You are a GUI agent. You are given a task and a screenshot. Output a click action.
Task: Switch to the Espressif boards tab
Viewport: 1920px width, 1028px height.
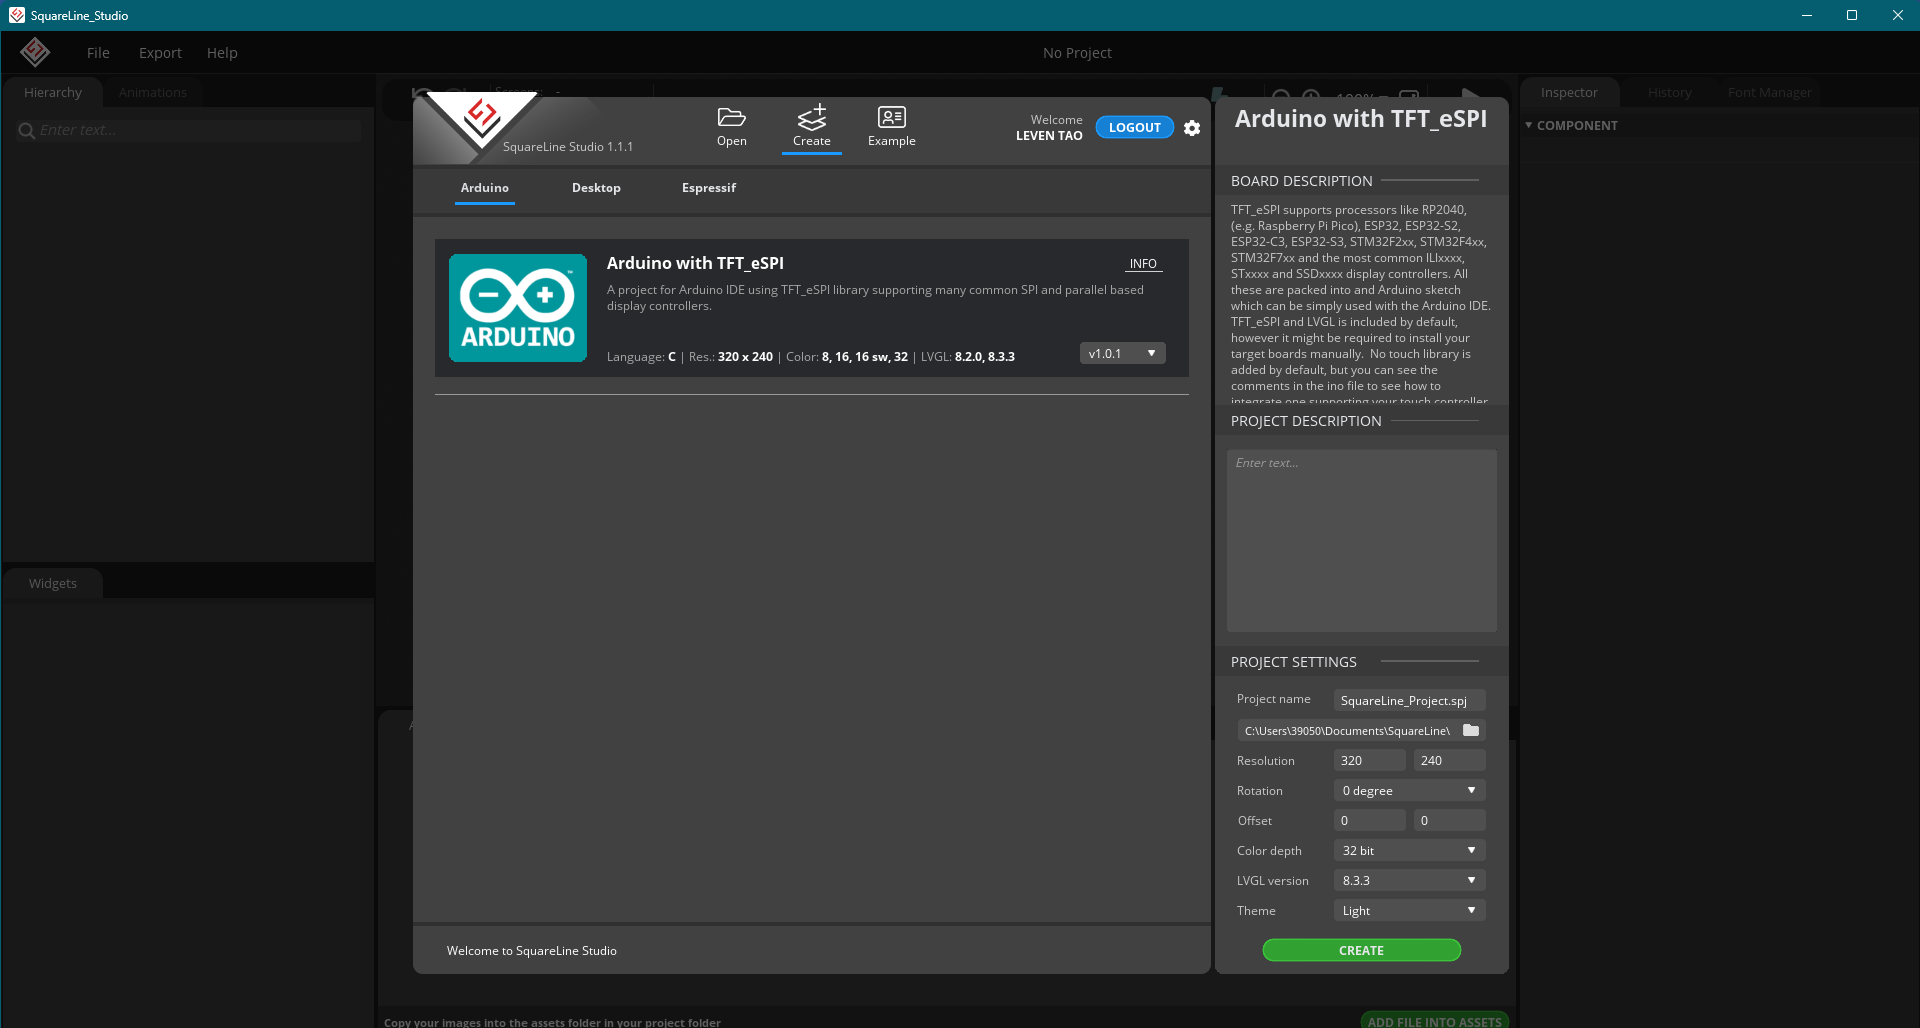(x=709, y=188)
